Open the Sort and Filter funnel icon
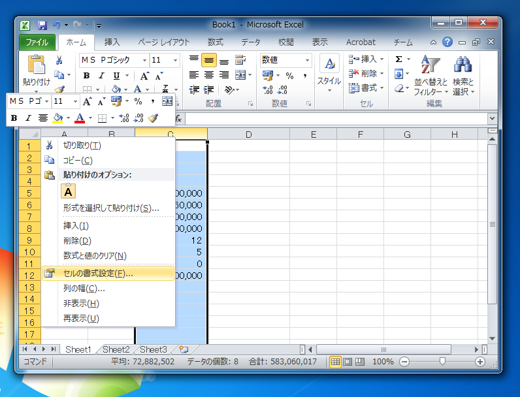The height and width of the screenshot is (397, 520). [x=430, y=64]
